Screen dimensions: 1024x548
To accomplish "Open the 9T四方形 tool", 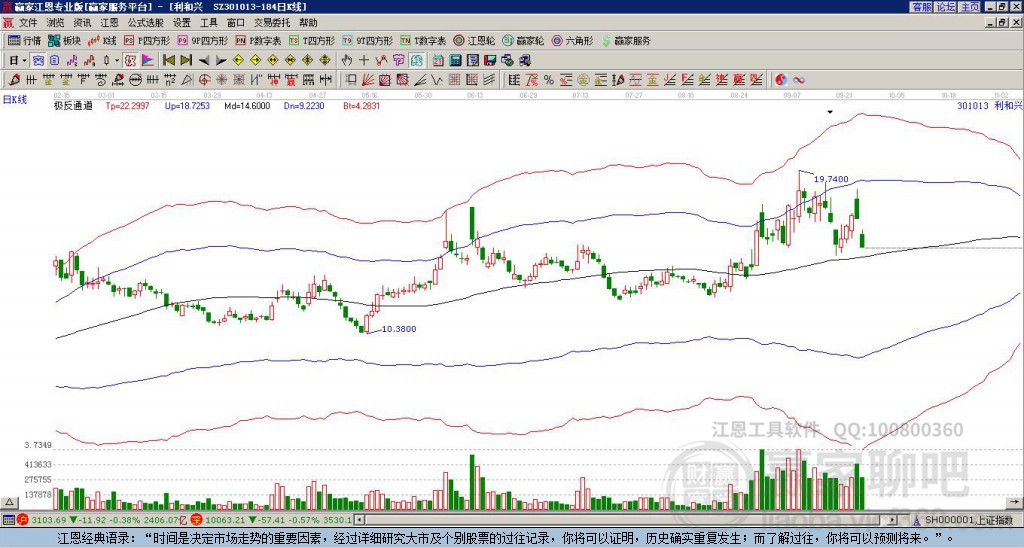I will [367, 40].
